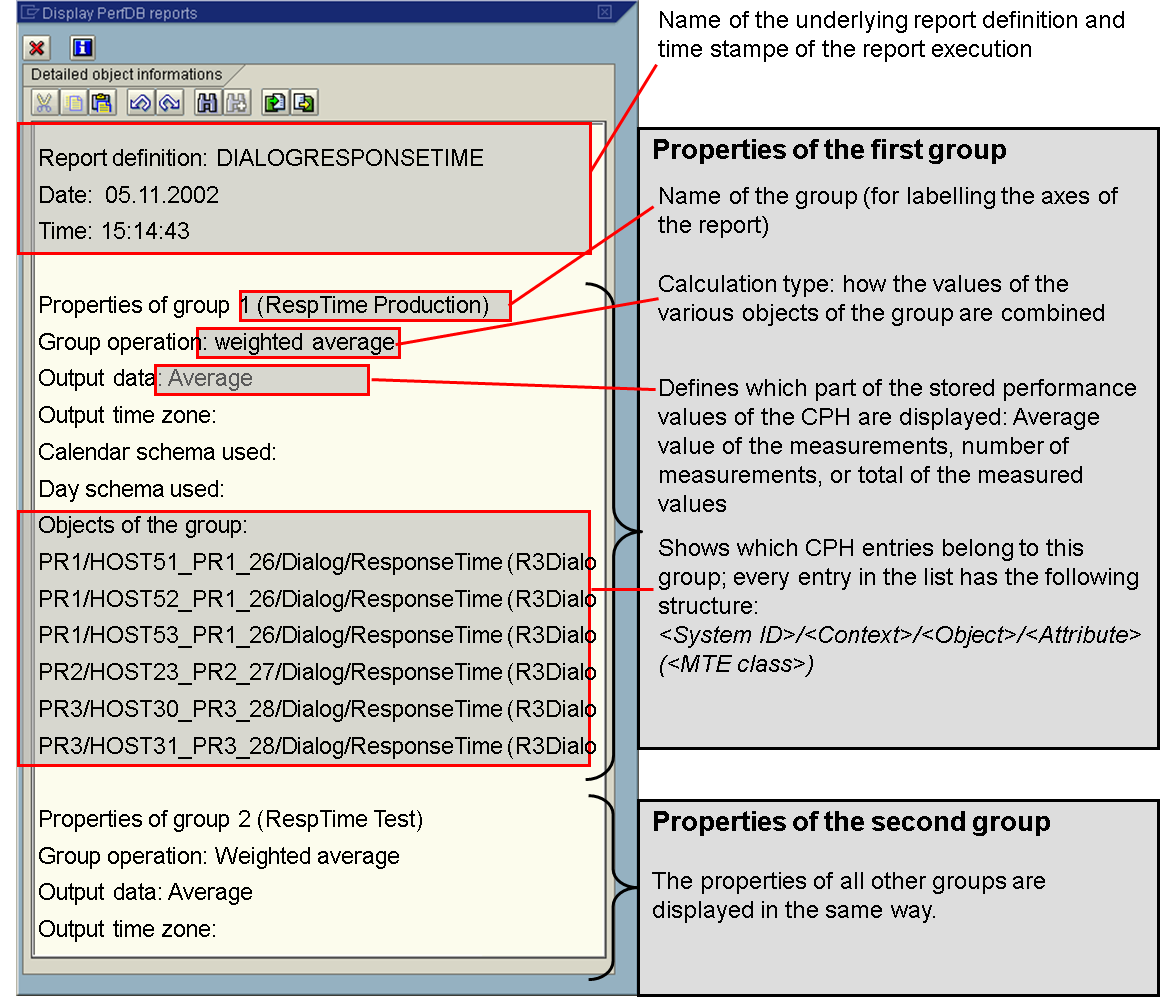Select the Detailed object informations tab
Viewport: 1160px width, 1000px height.
pos(126,75)
